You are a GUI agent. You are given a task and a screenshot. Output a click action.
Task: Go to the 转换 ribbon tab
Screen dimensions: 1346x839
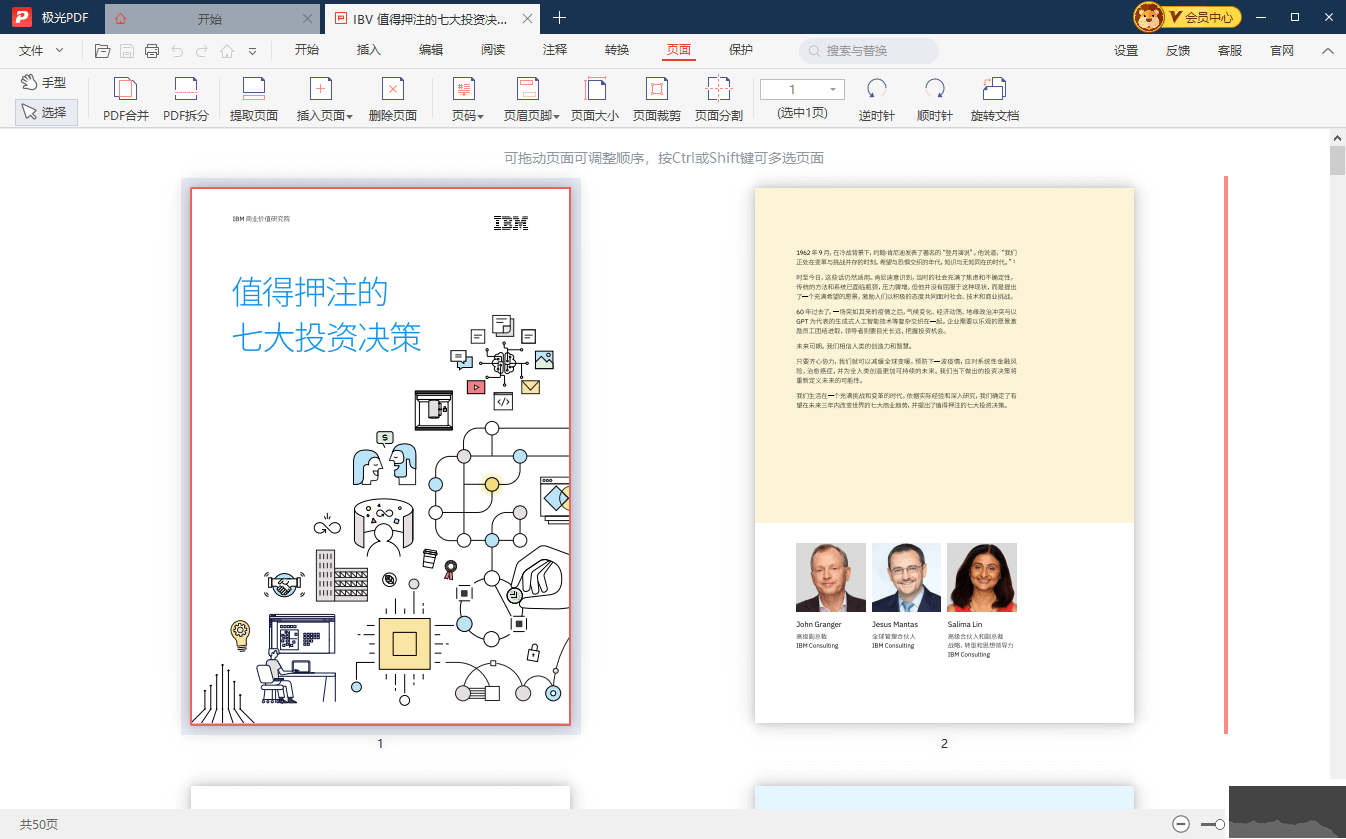[617, 50]
